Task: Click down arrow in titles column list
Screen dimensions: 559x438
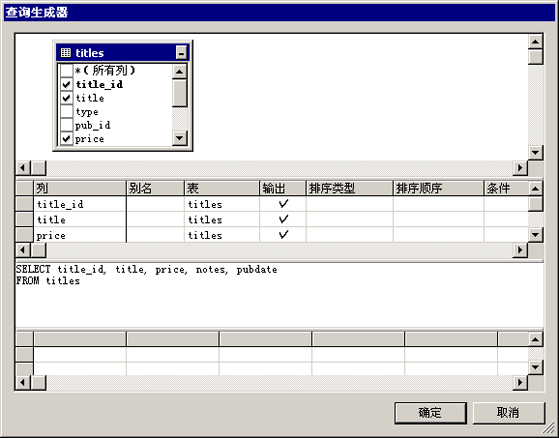Action: click(x=179, y=138)
